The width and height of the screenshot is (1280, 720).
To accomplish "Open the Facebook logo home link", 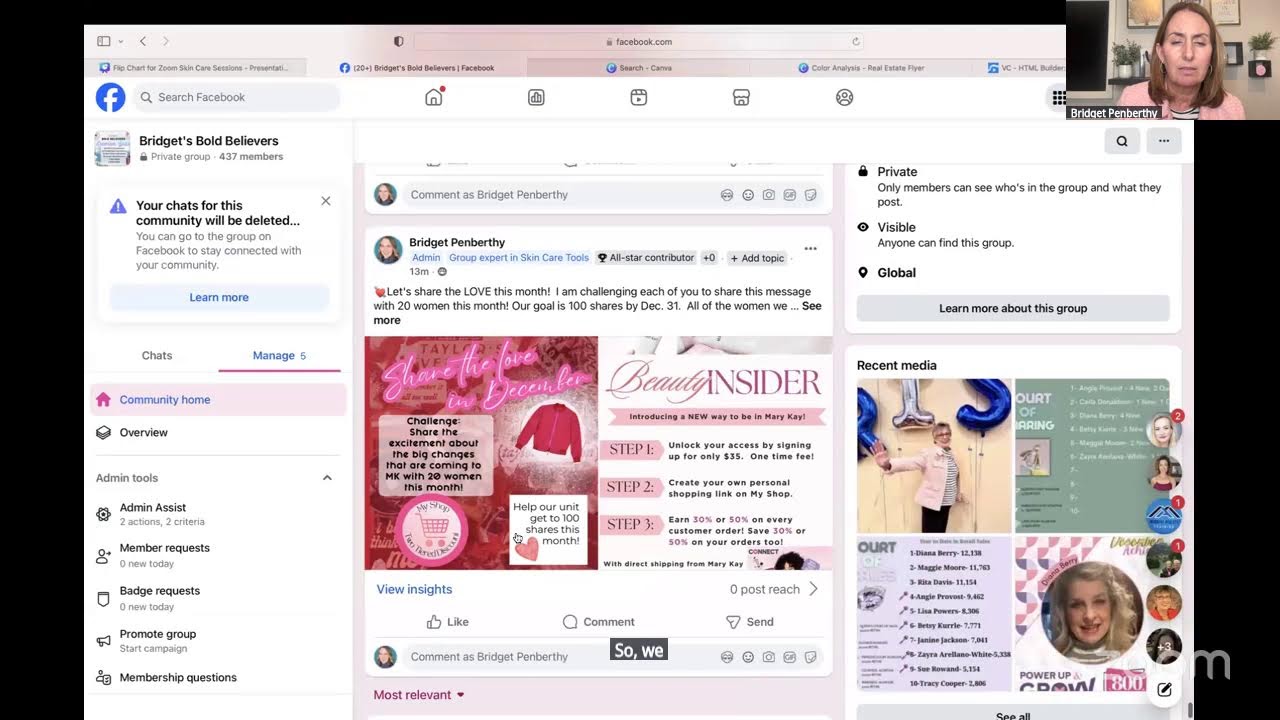I will coord(110,97).
